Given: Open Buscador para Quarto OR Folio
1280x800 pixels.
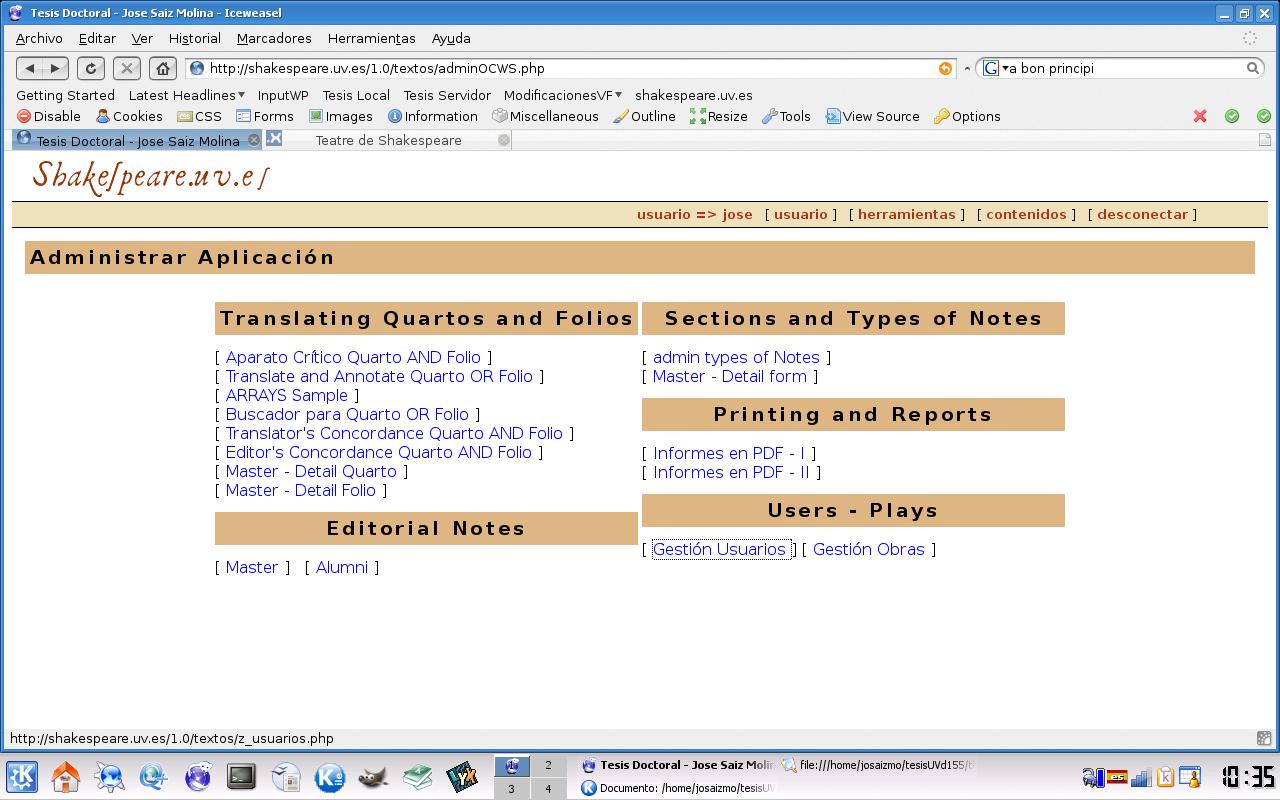Looking at the screenshot, I should pos(347,414).
